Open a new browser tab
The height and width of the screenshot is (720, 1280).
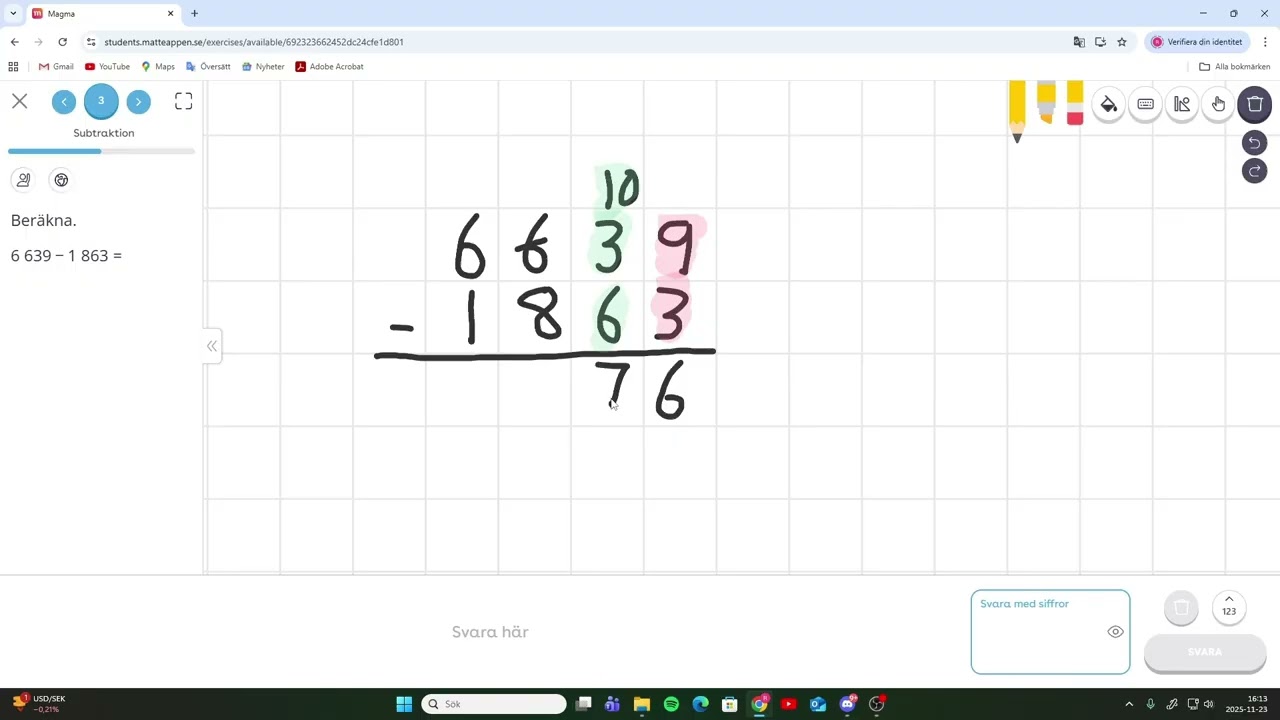(x=194, y=14)
